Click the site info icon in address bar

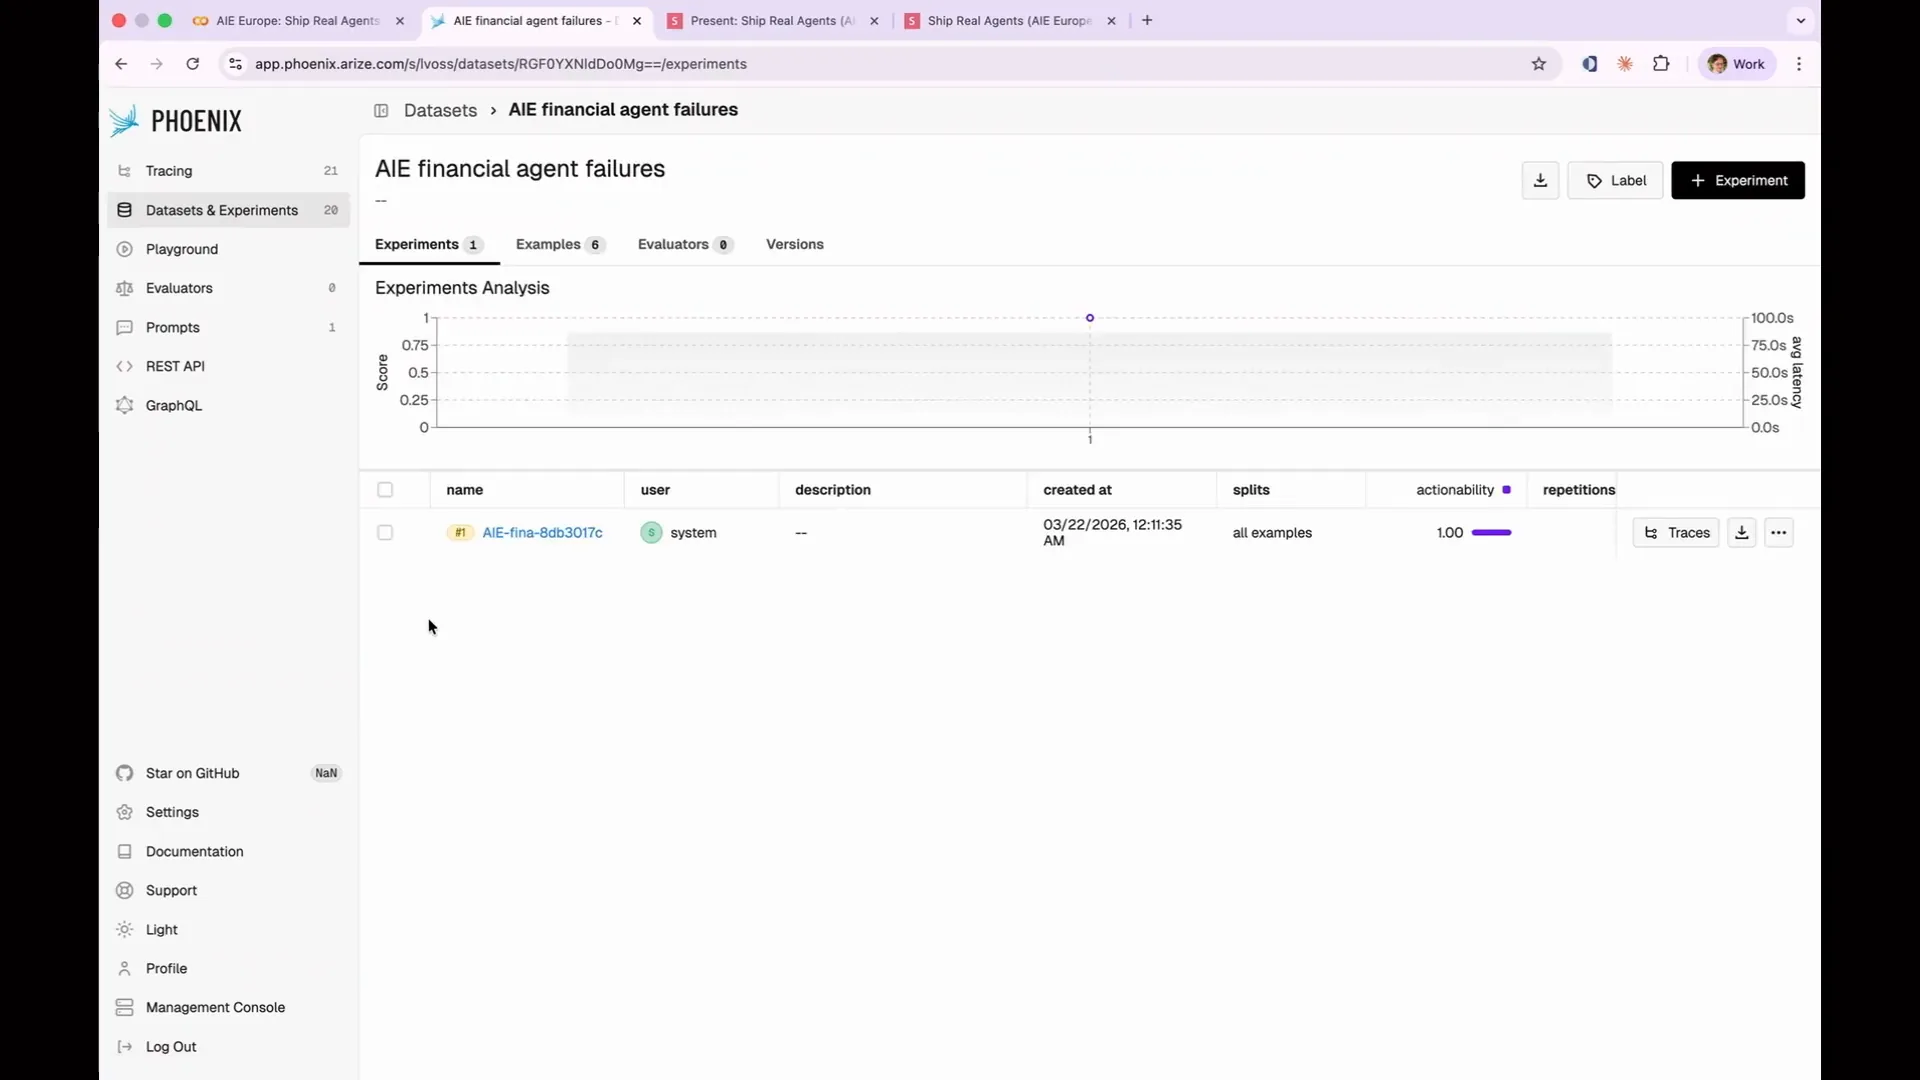(x=235, y=64)
